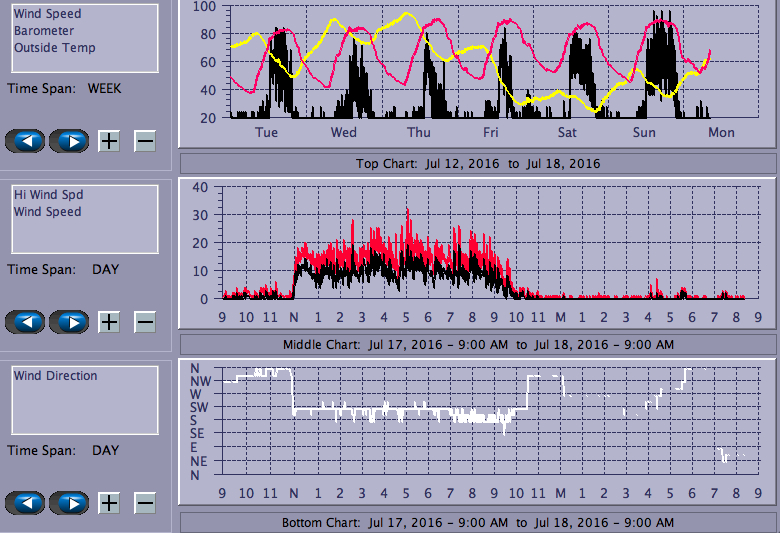Go back in time on middle chart

(27, 322)
